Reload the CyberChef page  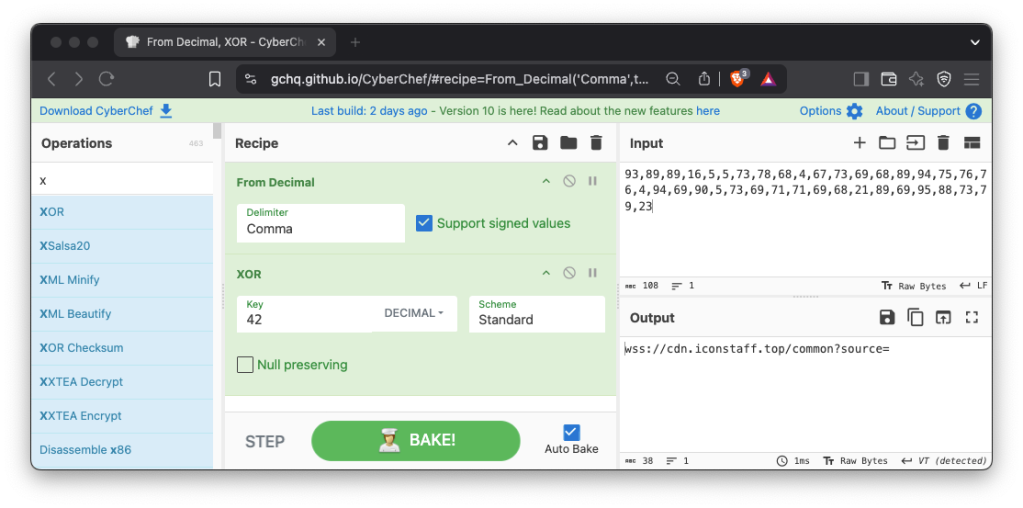106,80
